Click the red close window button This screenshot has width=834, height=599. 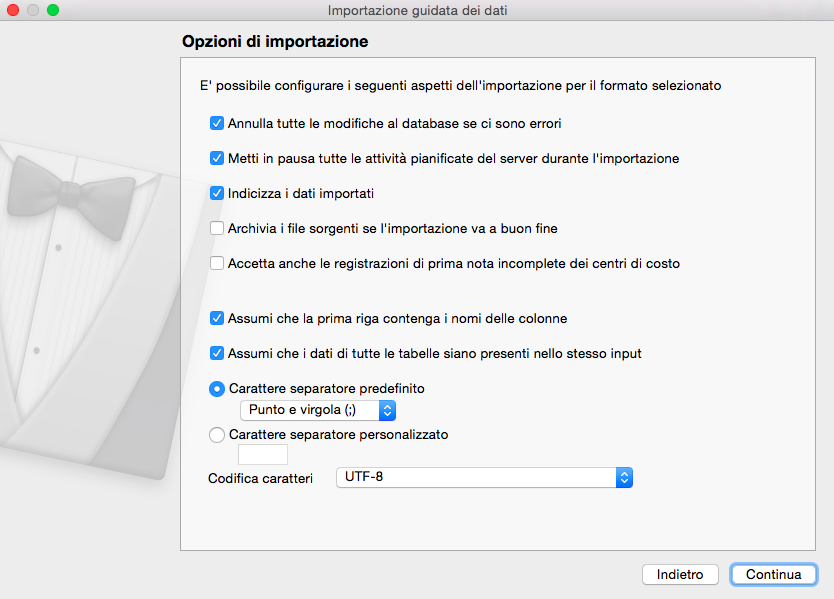click(x=14, y=10)
